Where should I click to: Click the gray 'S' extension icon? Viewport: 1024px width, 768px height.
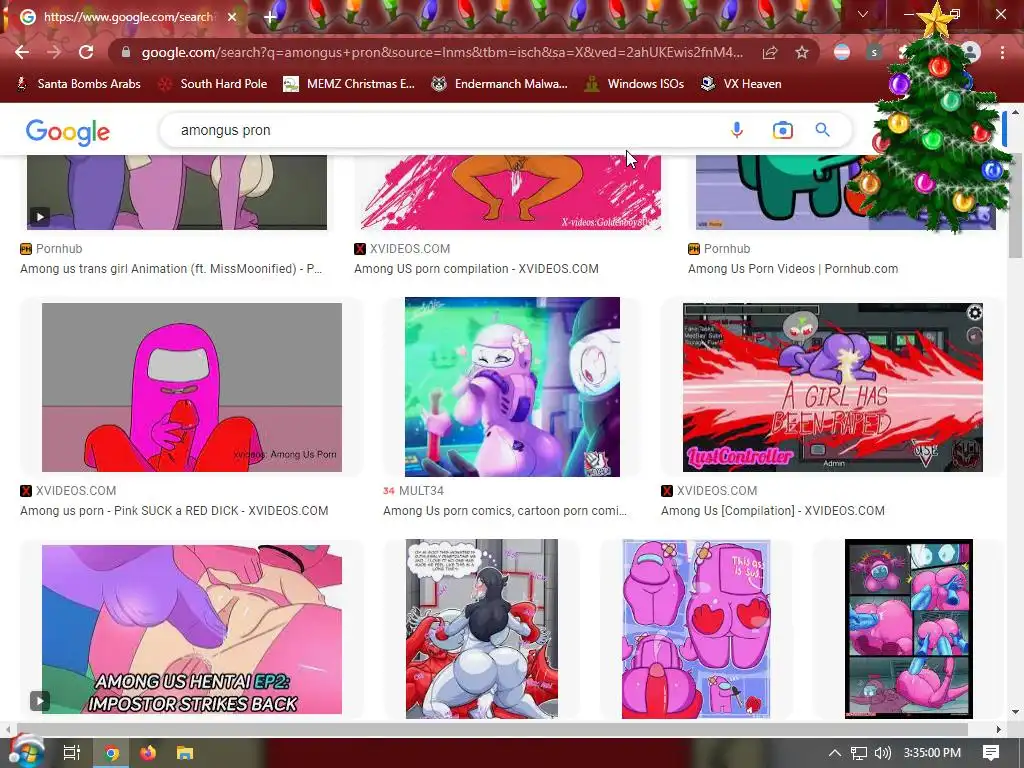(x=874, y=52)
